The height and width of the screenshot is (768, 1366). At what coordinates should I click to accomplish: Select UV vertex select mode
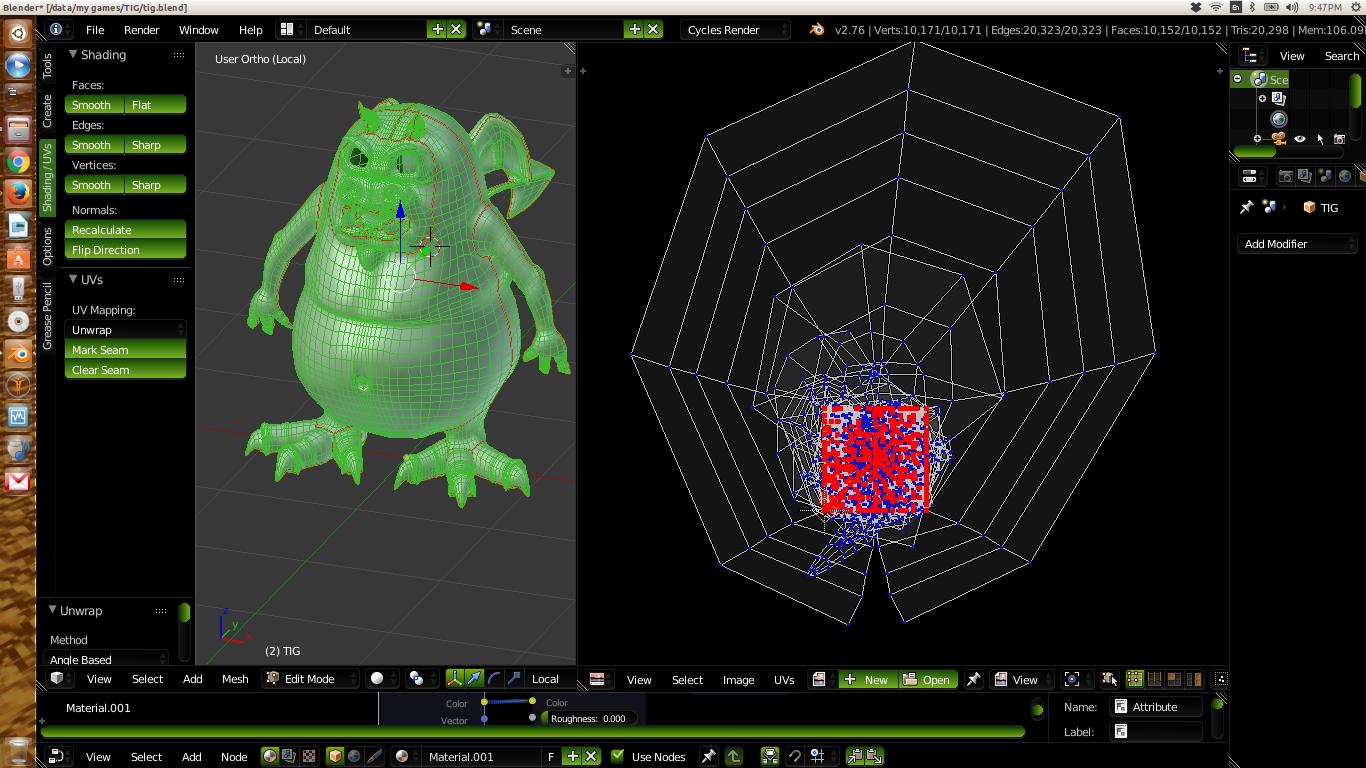[1135, 679]
